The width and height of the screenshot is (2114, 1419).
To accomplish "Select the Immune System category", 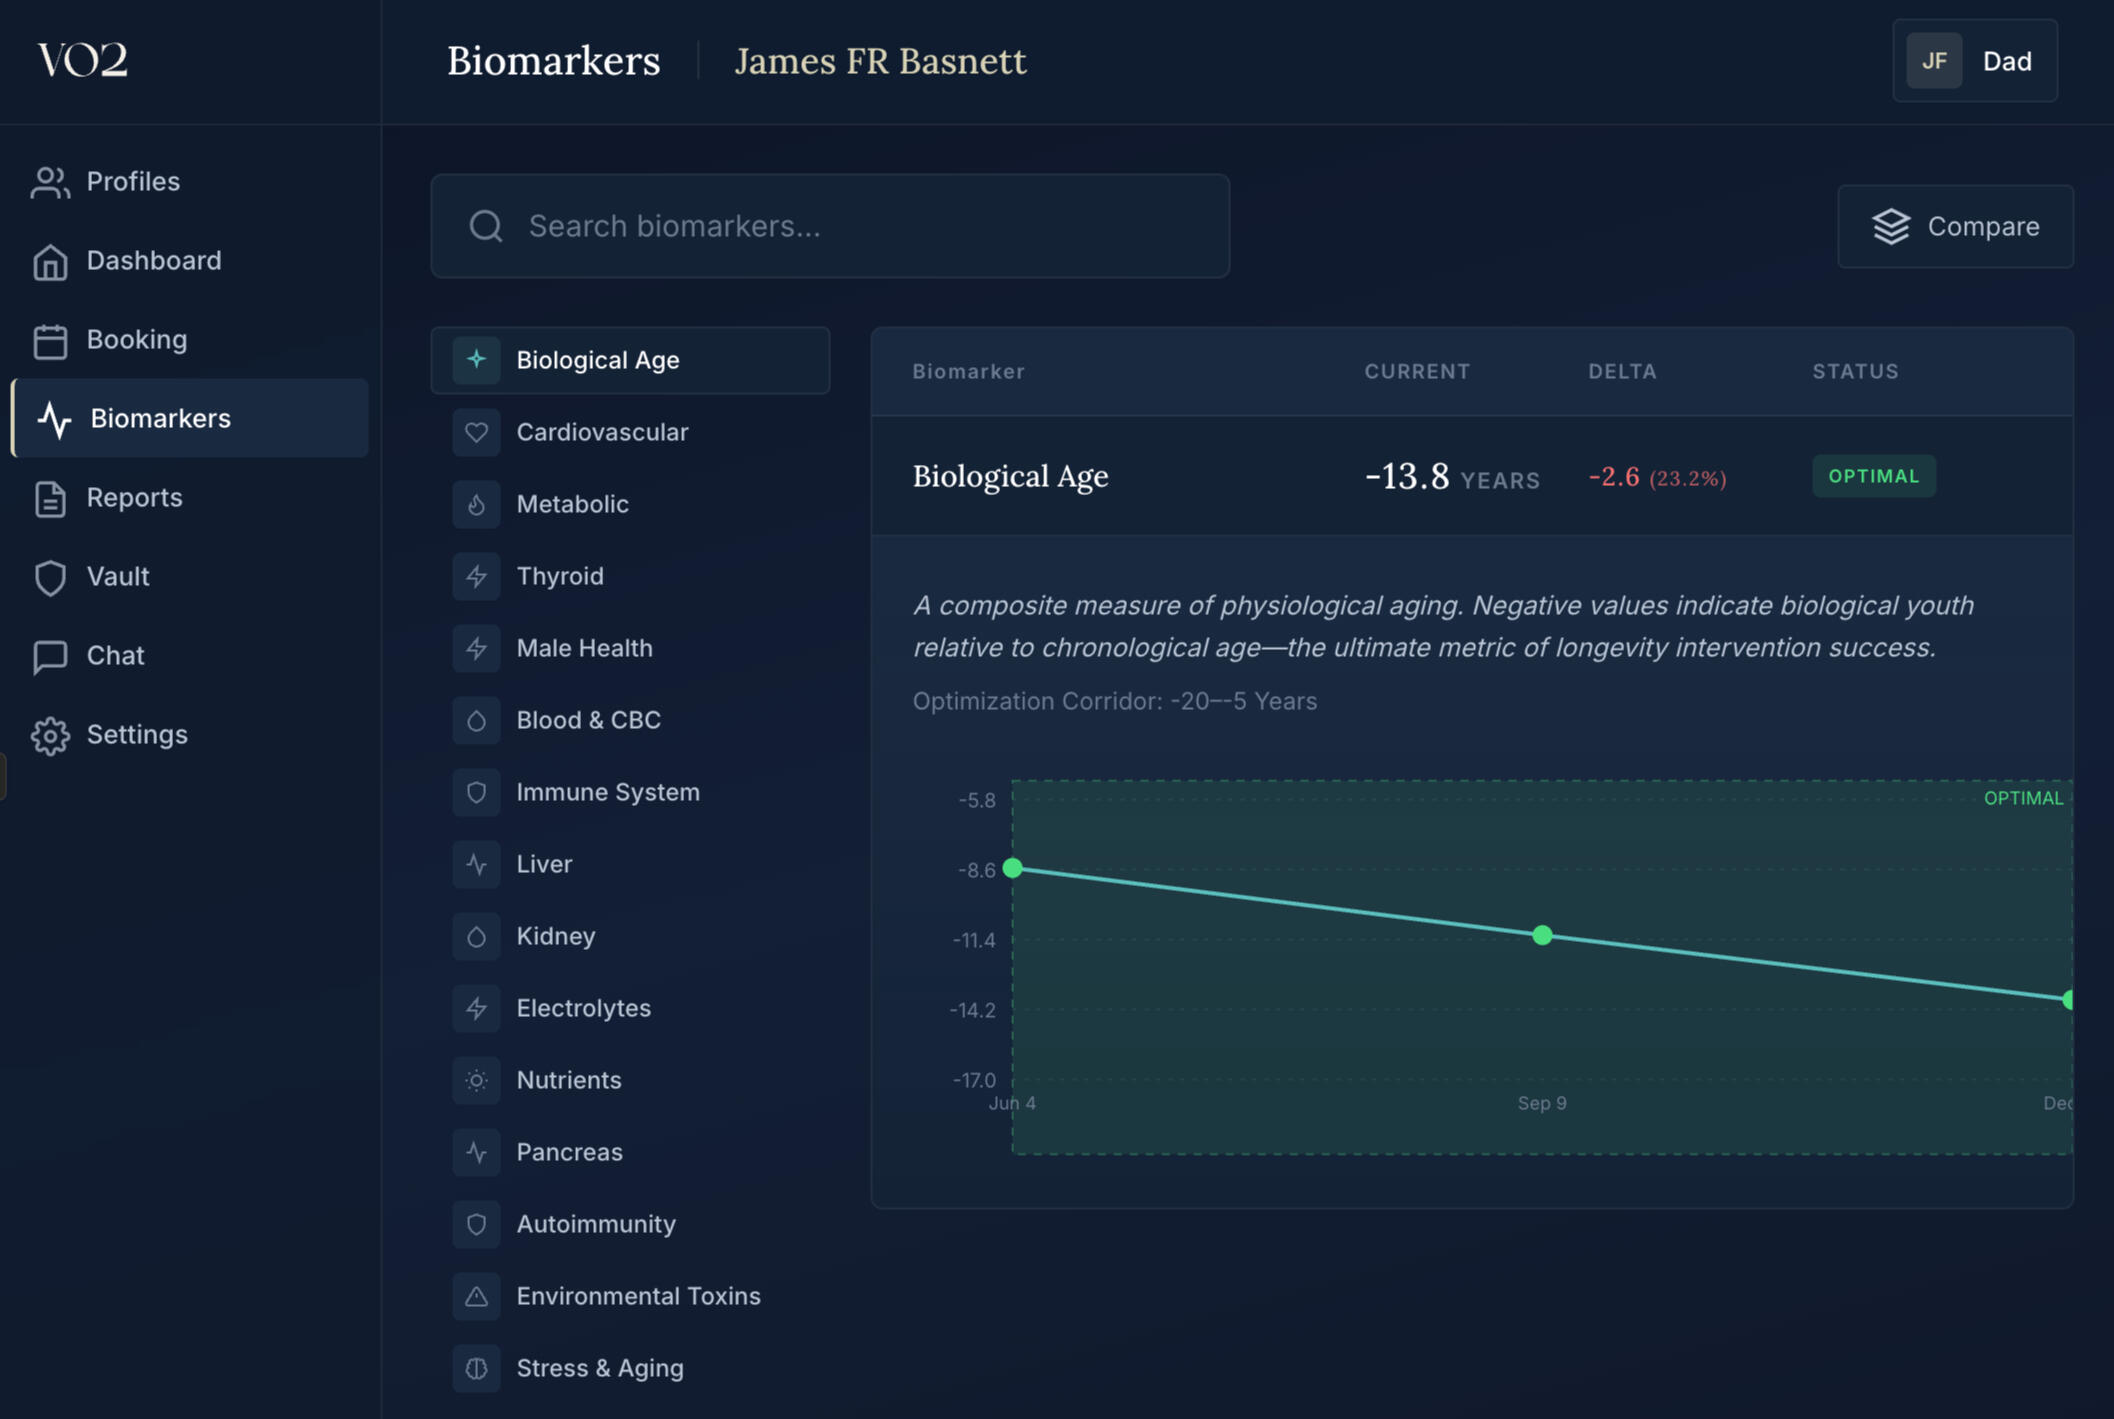I will click(607, 792).
